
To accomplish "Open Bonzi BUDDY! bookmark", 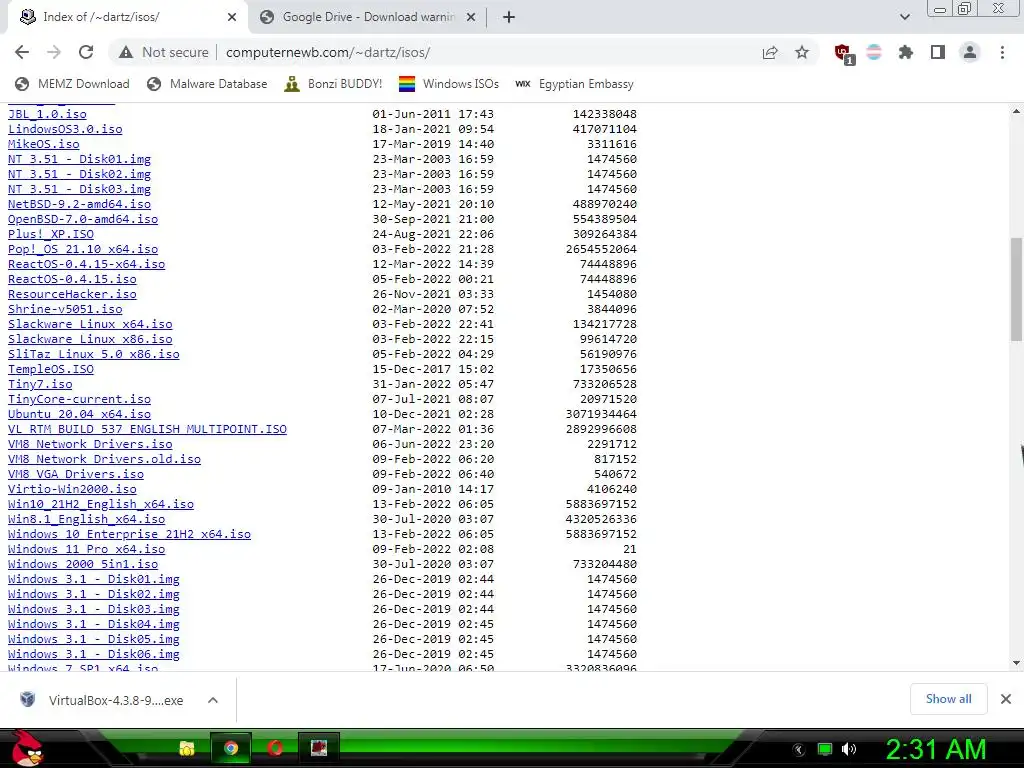I will coord(334,84).
